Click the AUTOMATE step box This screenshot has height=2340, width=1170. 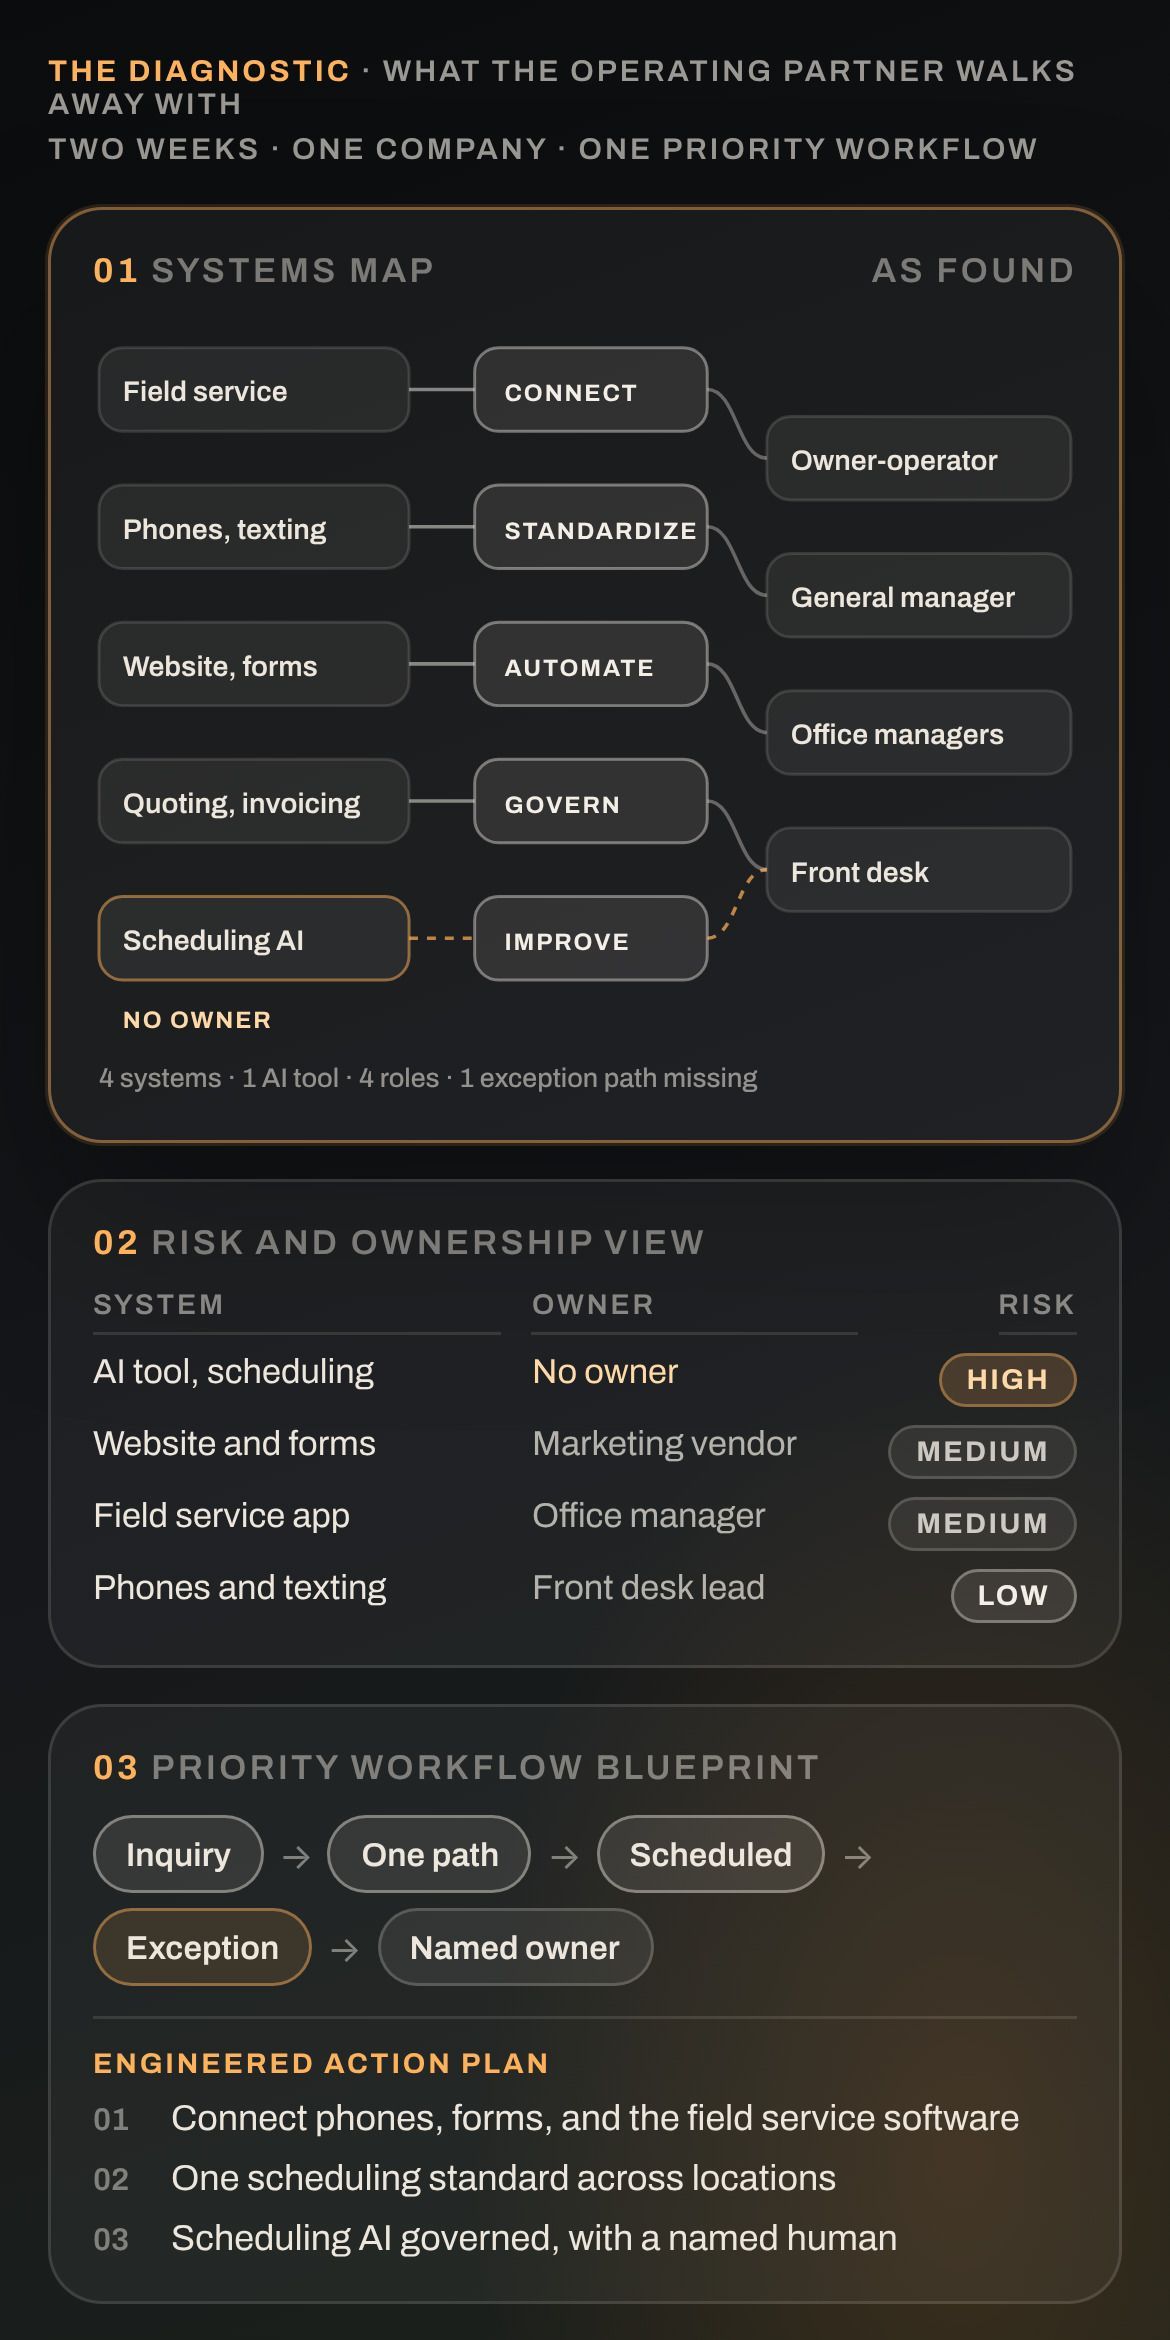591,665
